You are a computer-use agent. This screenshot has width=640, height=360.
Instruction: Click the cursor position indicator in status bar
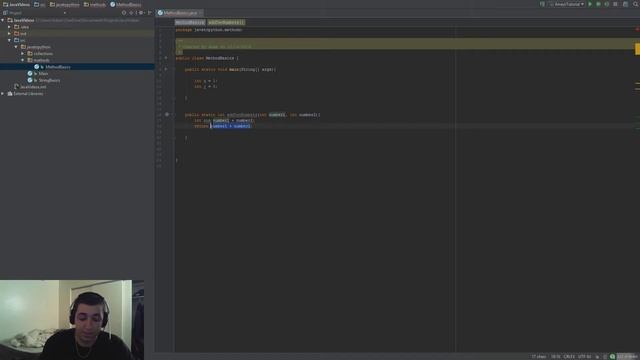tap(556, 357)
